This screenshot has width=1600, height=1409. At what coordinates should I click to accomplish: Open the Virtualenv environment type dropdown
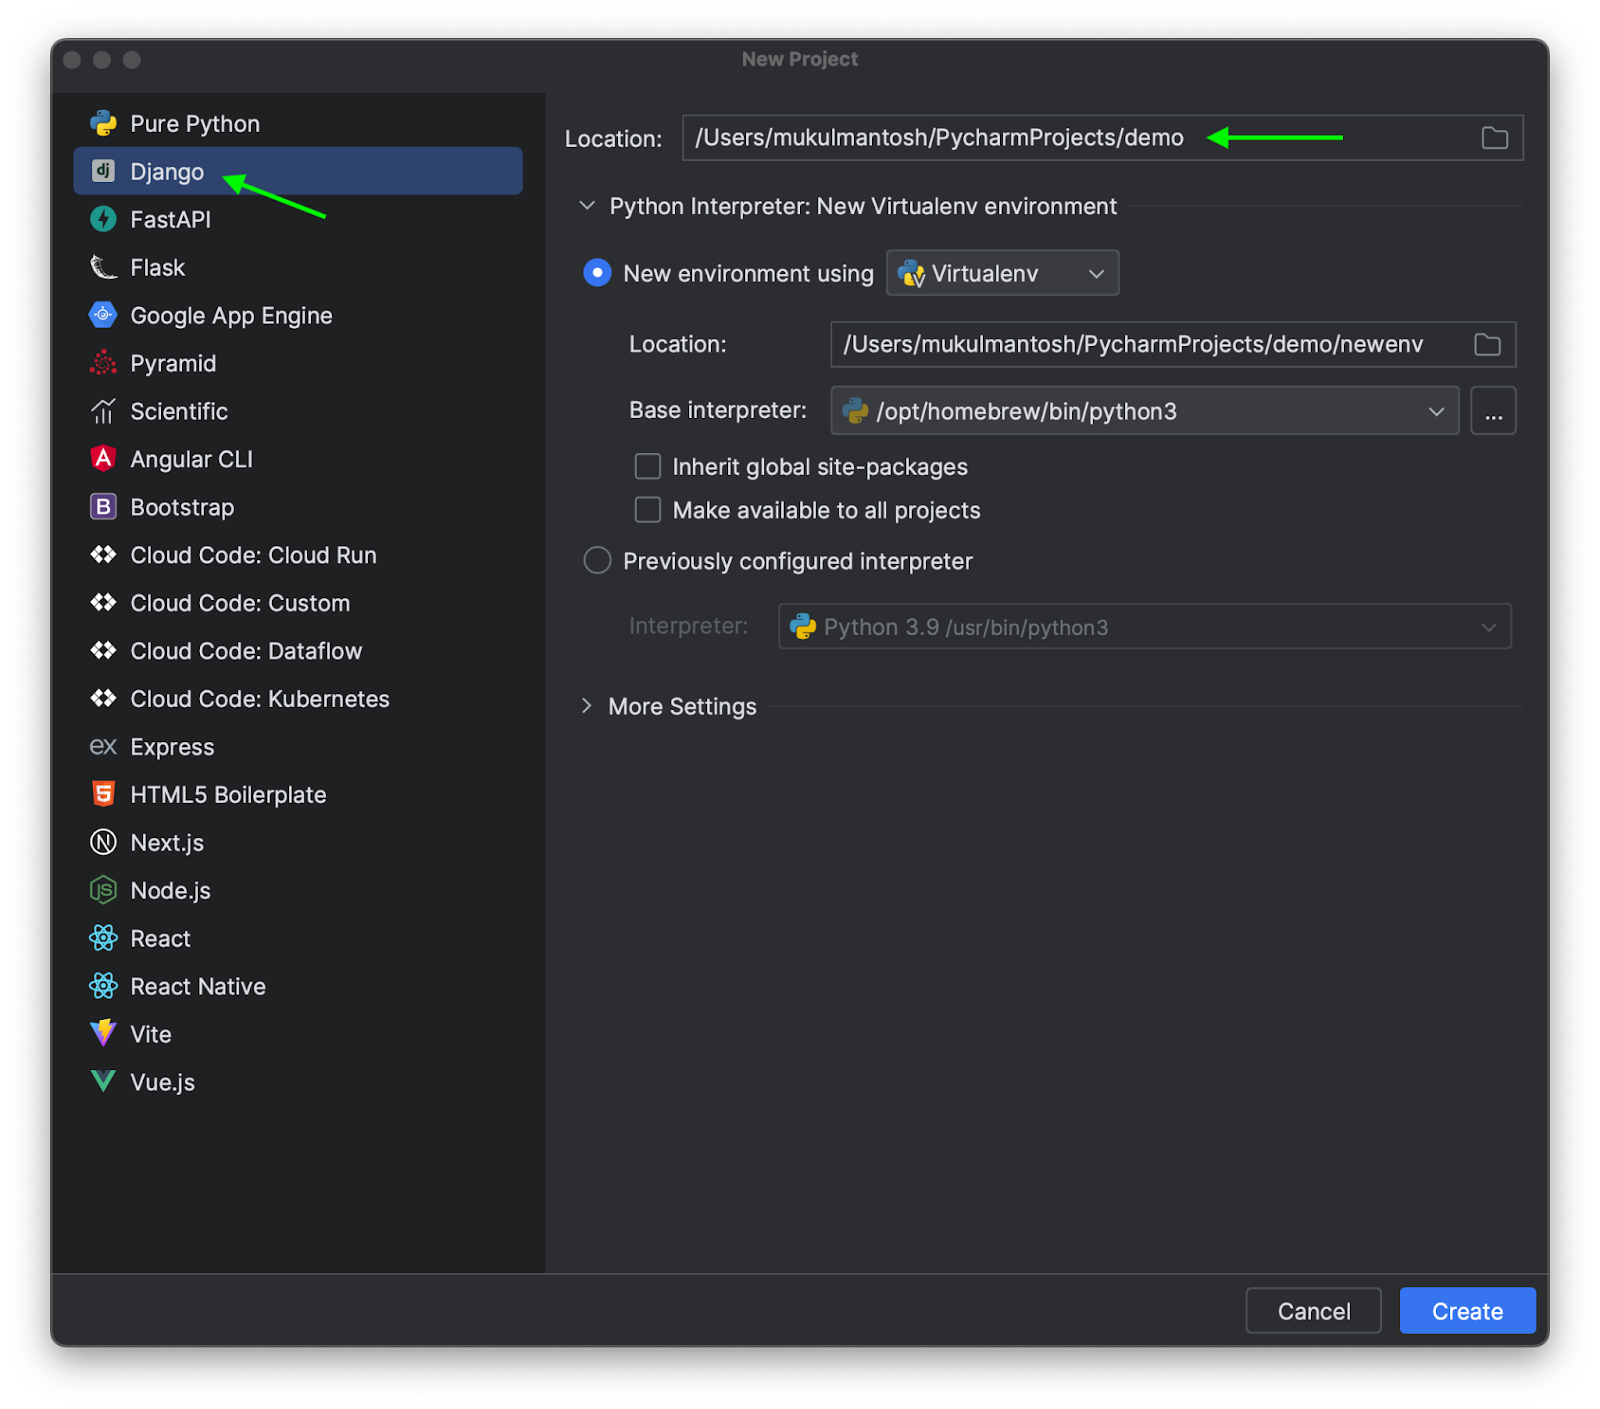click(x=1002, y=273)
